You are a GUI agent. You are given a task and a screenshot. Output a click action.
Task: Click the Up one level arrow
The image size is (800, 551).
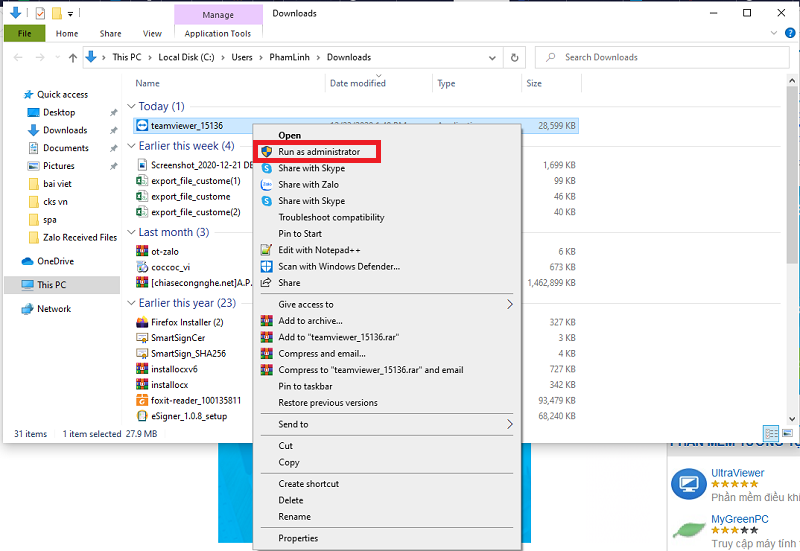(73, 58)
